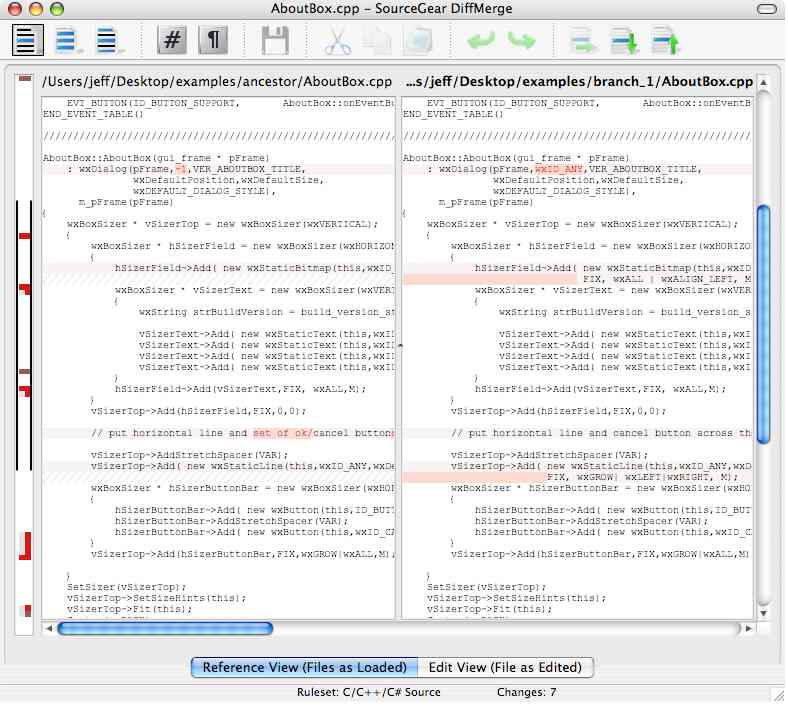Select the show all lines view icon

tap(28, 40)
